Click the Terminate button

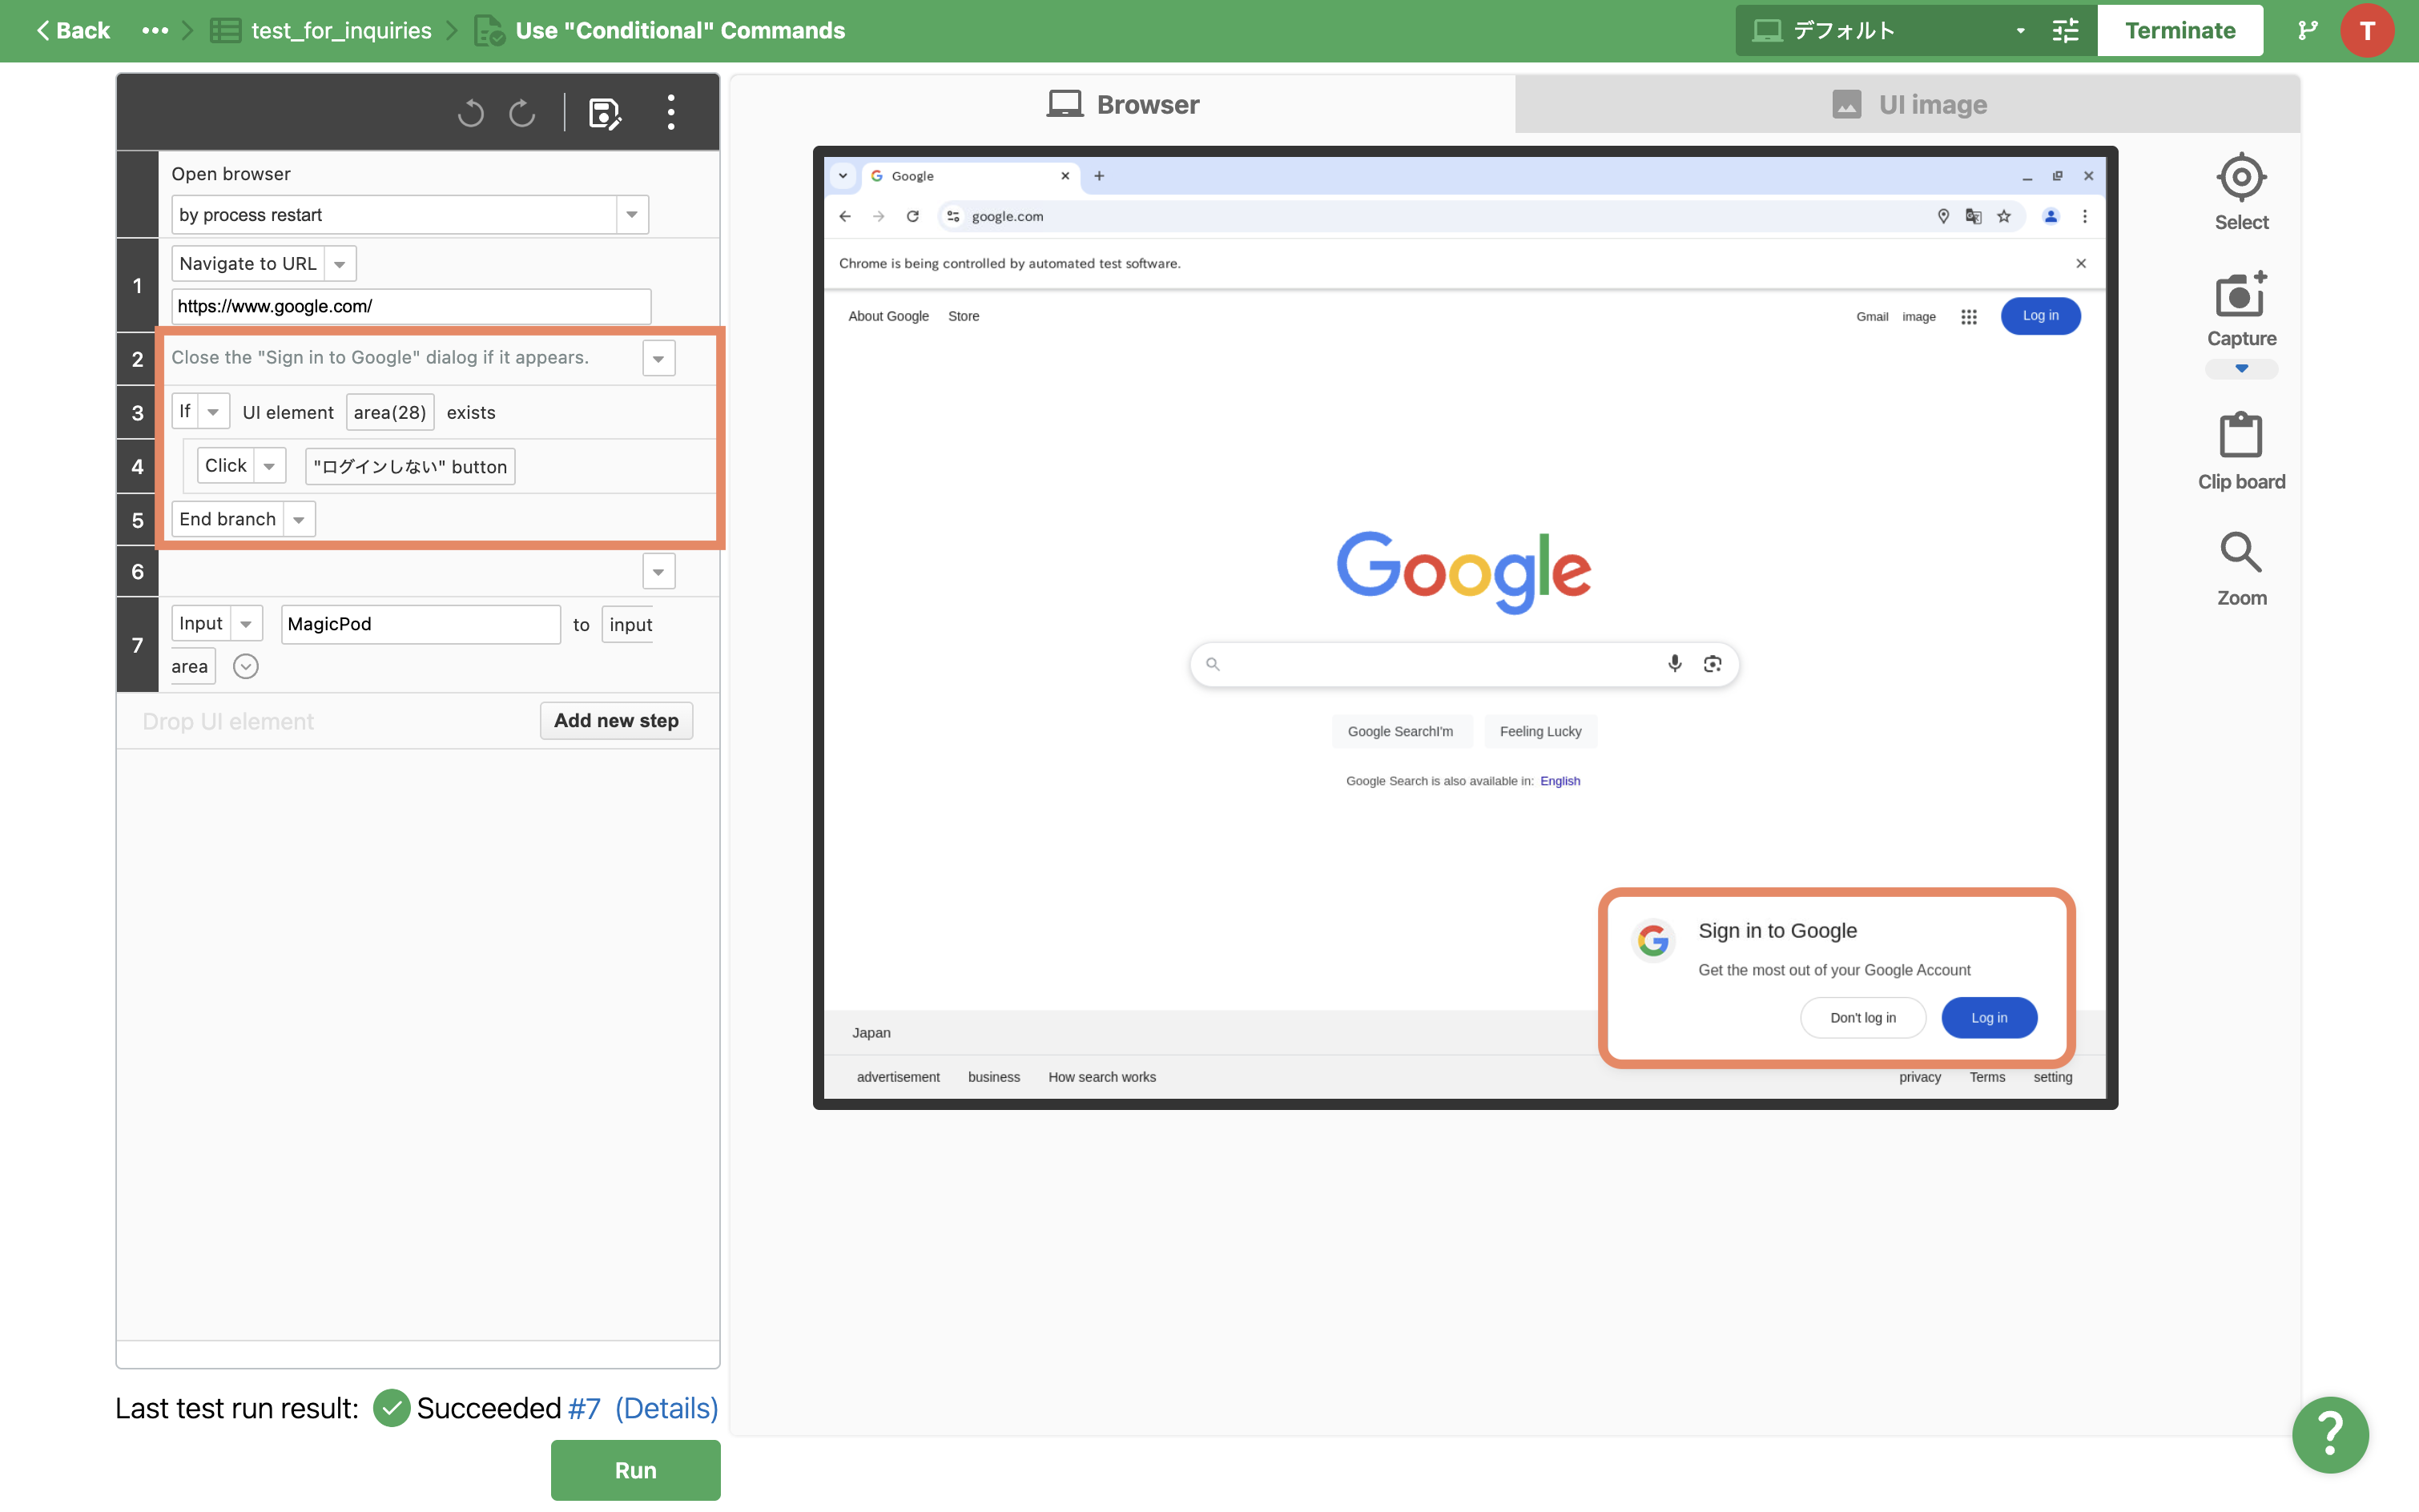(2180, 30)
